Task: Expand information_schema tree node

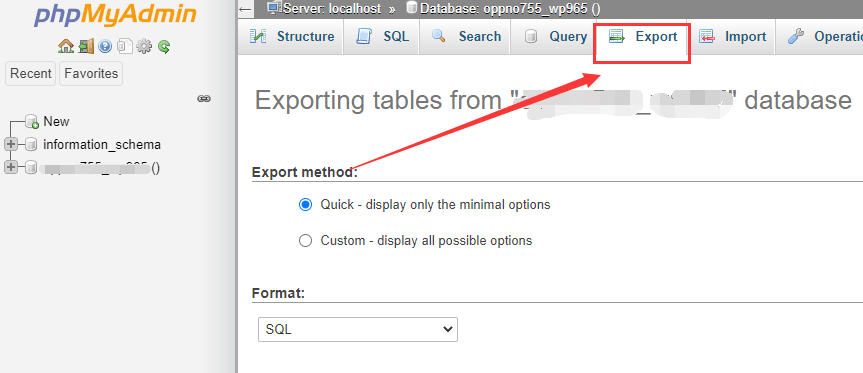Action: (x=10, y=145)
